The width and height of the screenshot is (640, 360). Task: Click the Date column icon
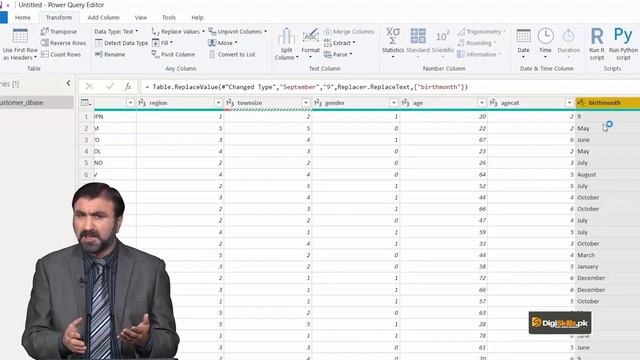[x=523, y=36]
